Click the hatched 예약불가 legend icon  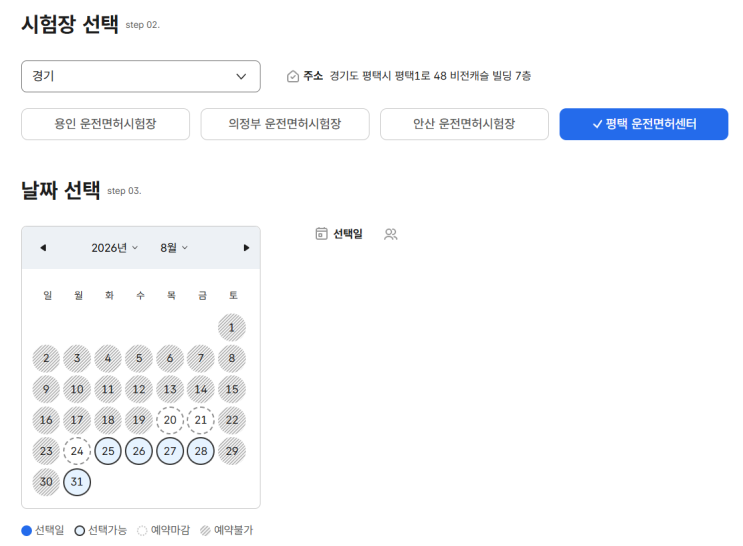205,531
